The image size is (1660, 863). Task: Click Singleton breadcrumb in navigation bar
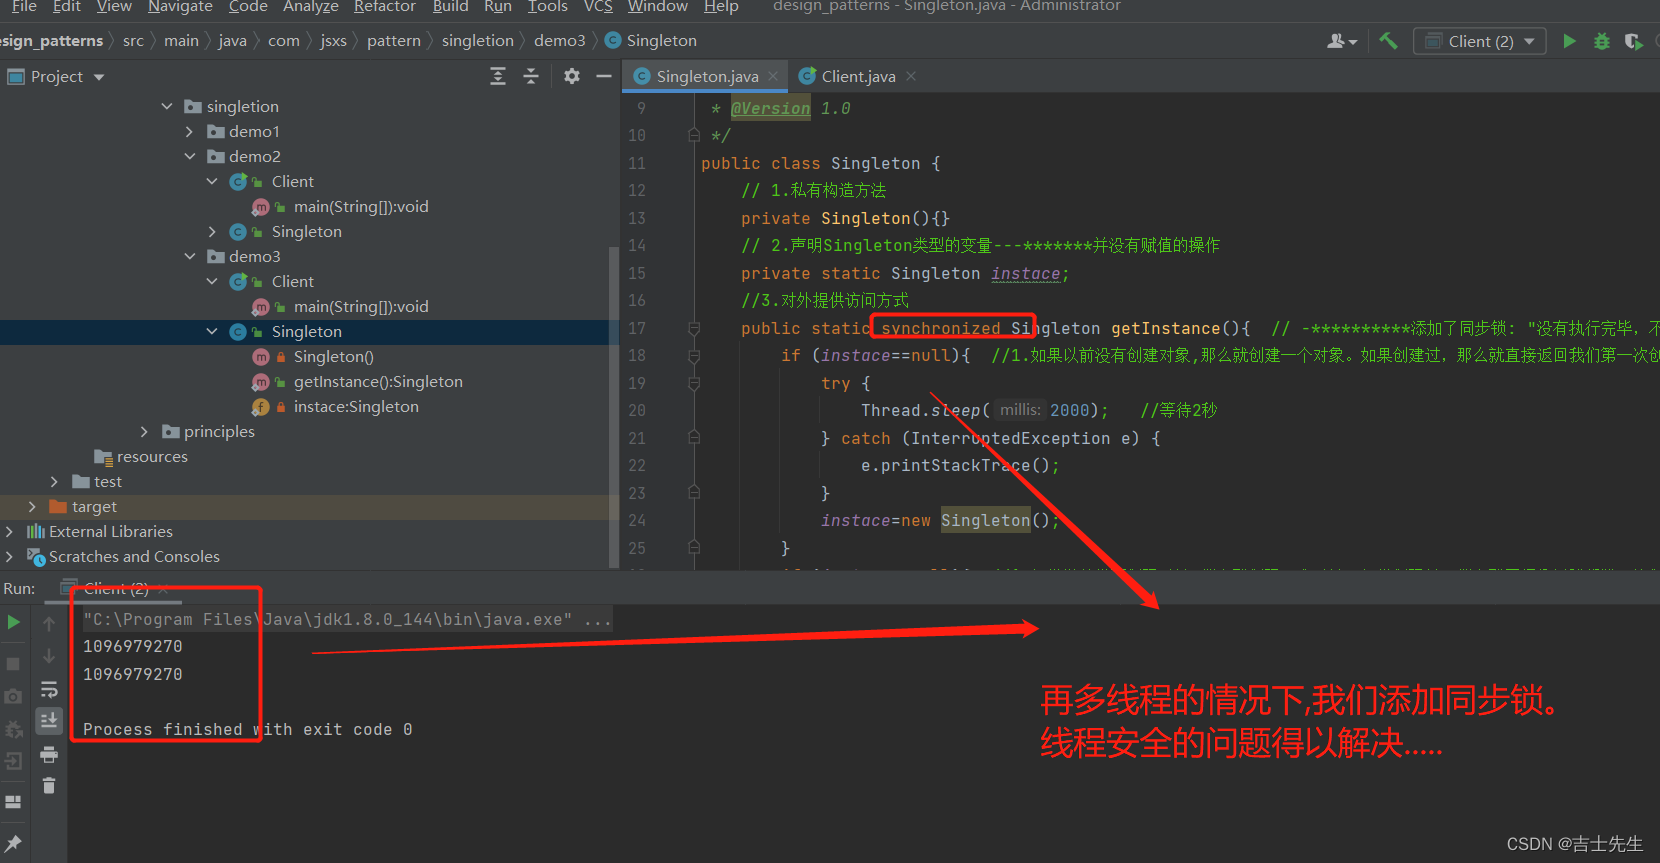tap(651, 41)
